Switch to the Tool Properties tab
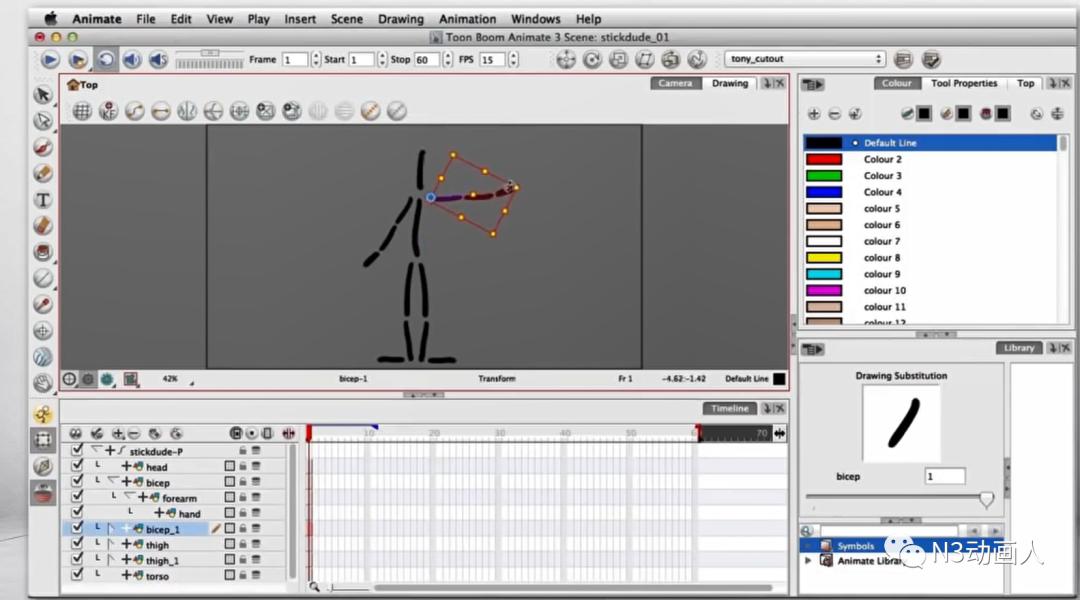The height and width of the screenshot is (600, 1080). tap(964, 83)
